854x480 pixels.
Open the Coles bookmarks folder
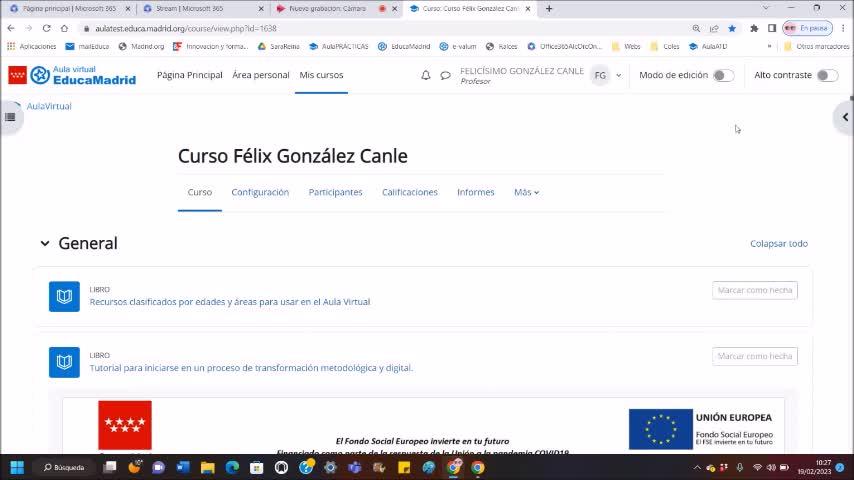[x=664, y=47]
